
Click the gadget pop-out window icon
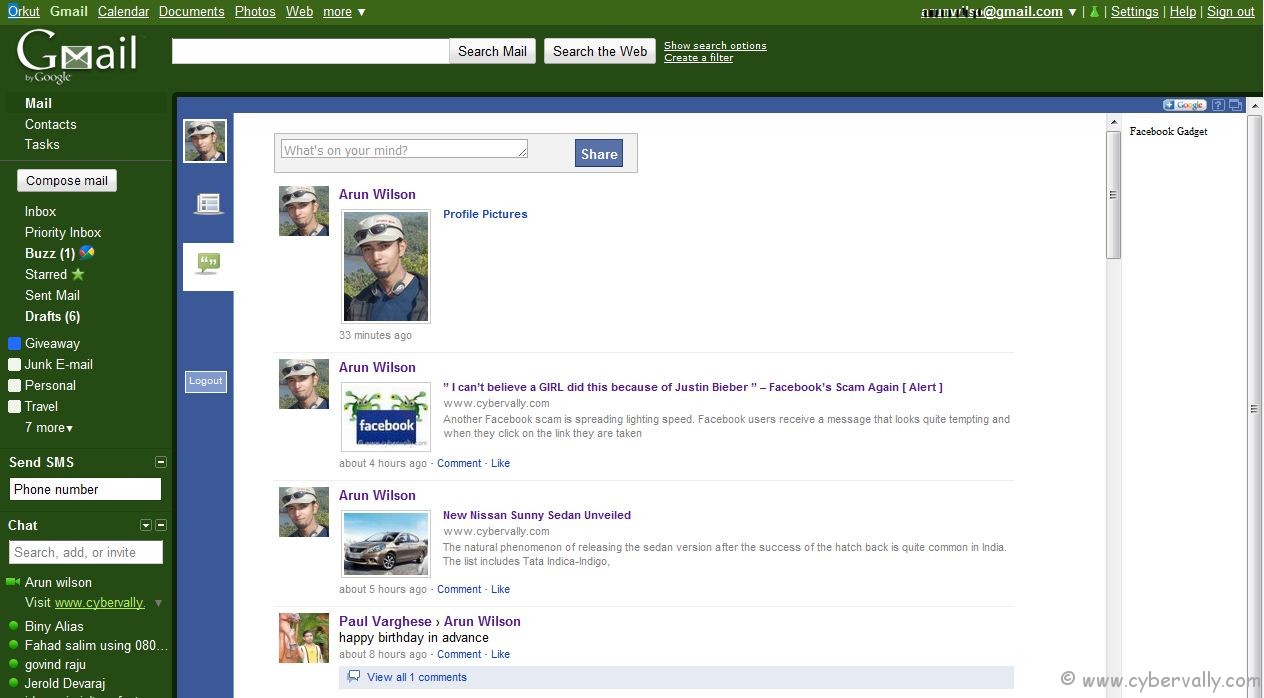point(1235,105)
